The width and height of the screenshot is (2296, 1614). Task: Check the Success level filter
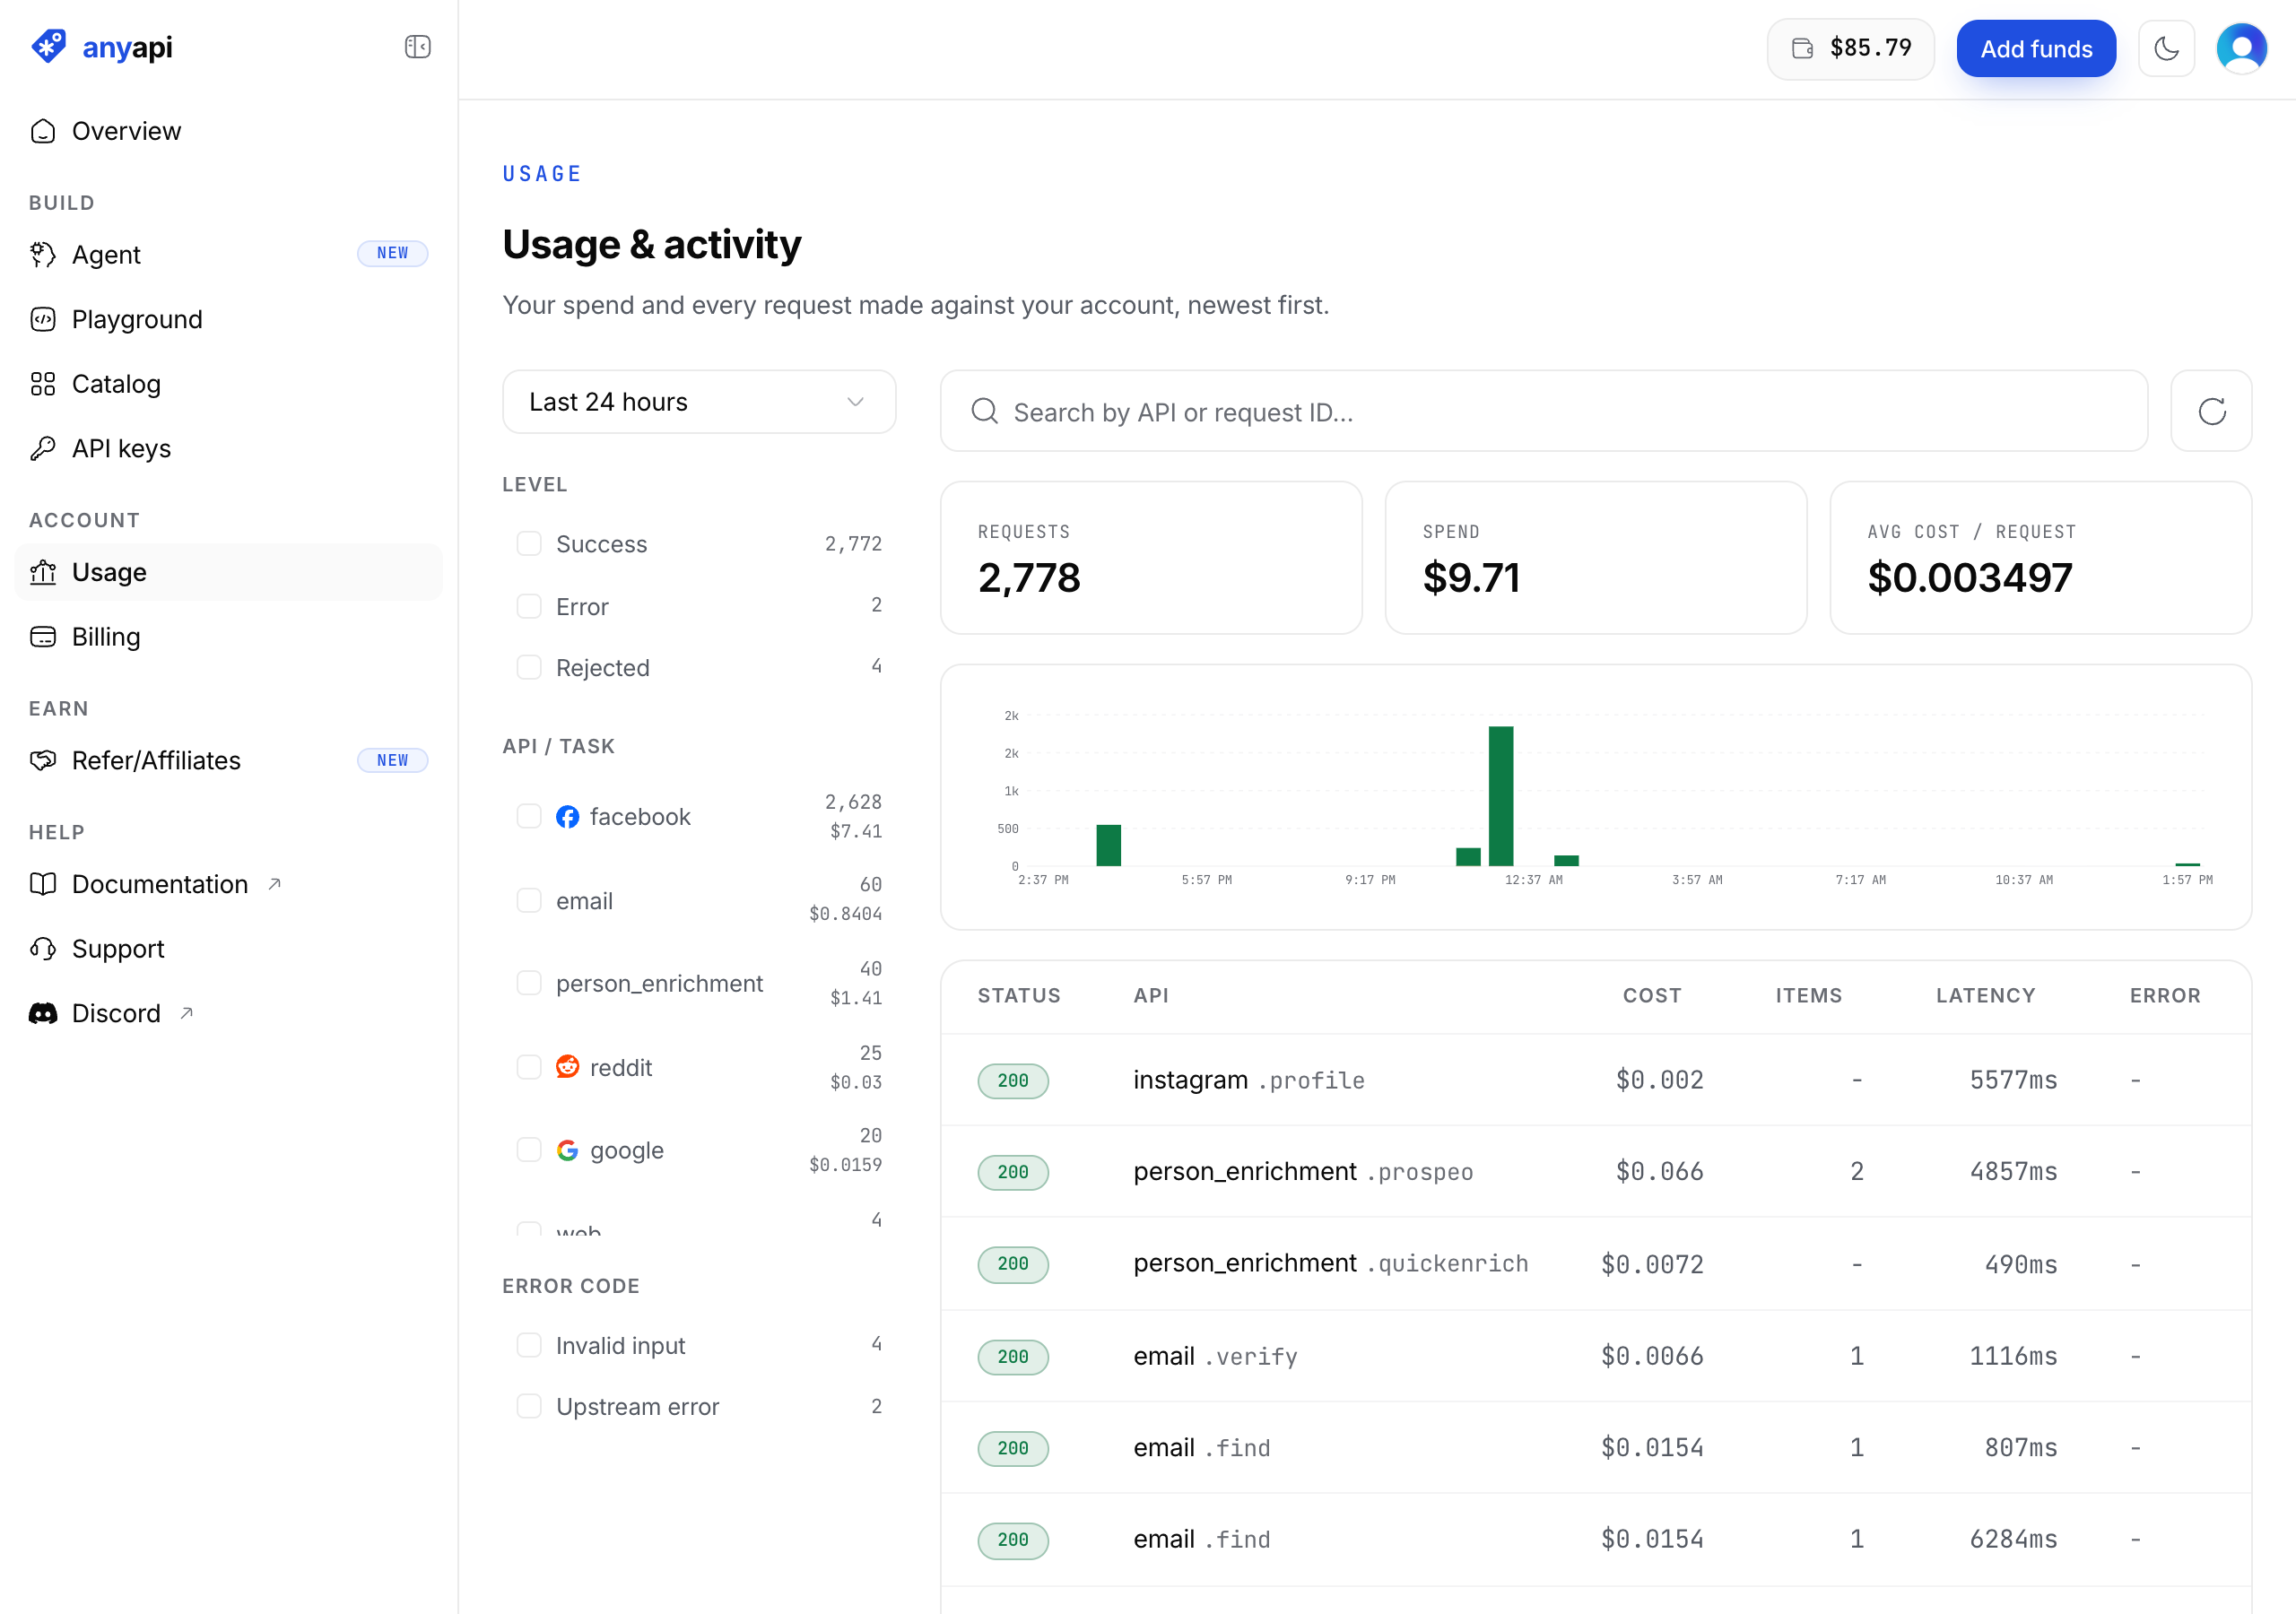(529, 544)
